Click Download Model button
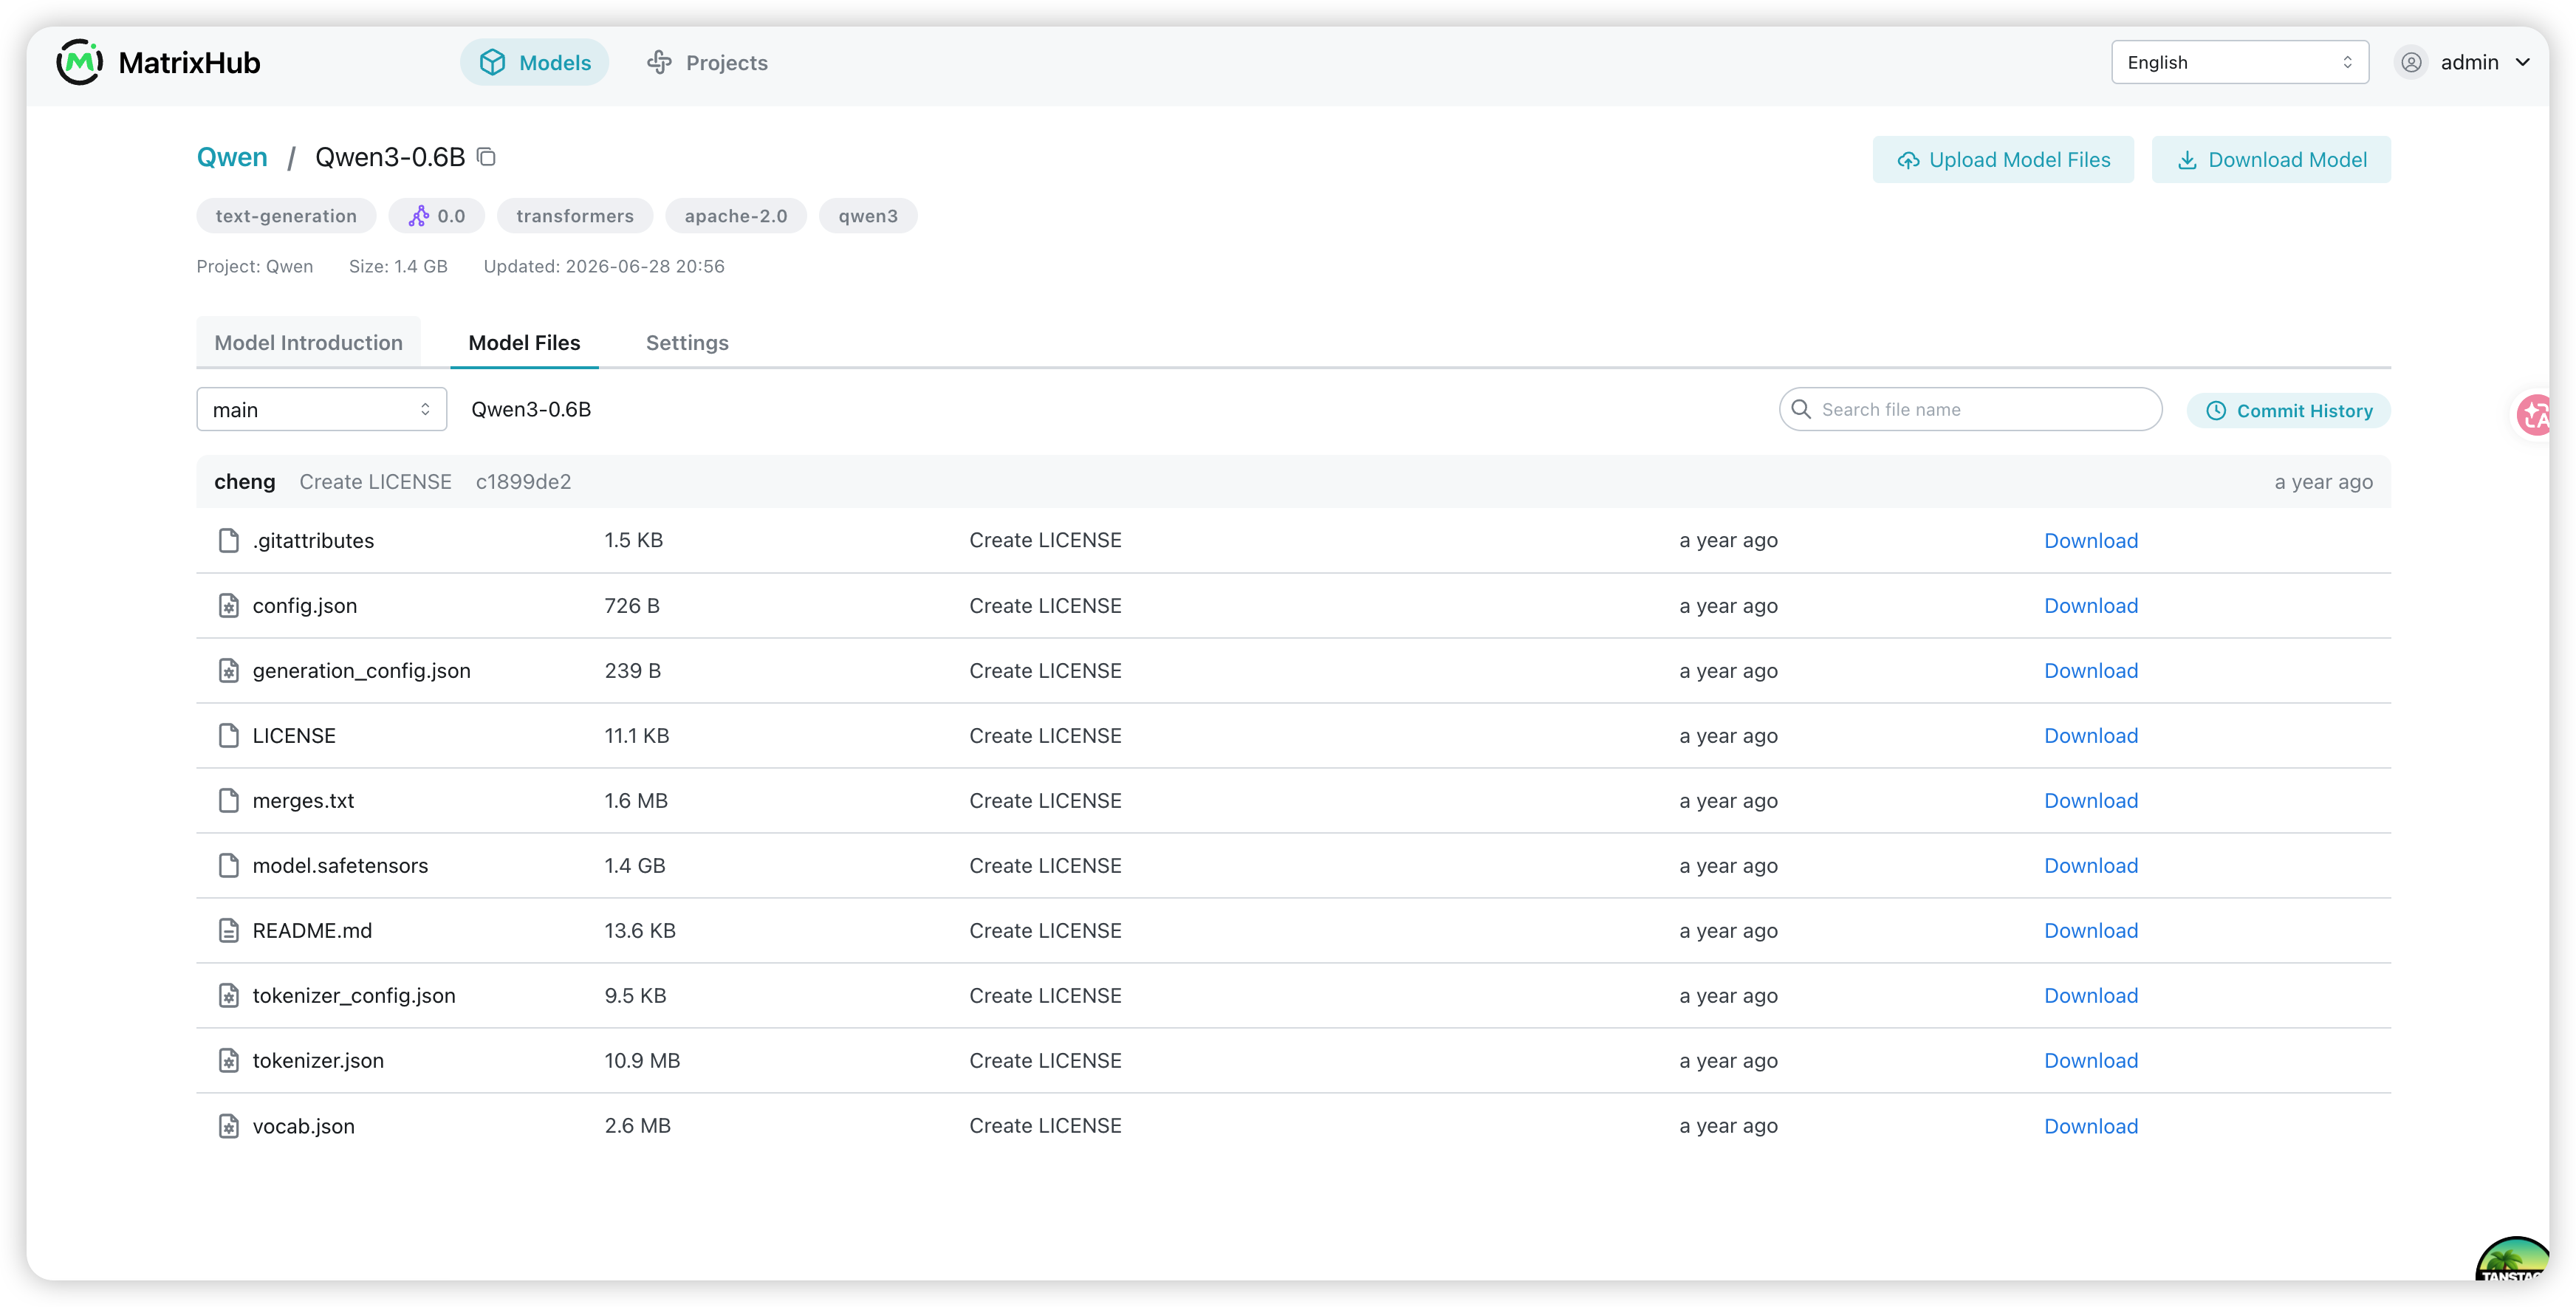The width and height of the screenshot is (2576, 1307). coord(2271,159)
